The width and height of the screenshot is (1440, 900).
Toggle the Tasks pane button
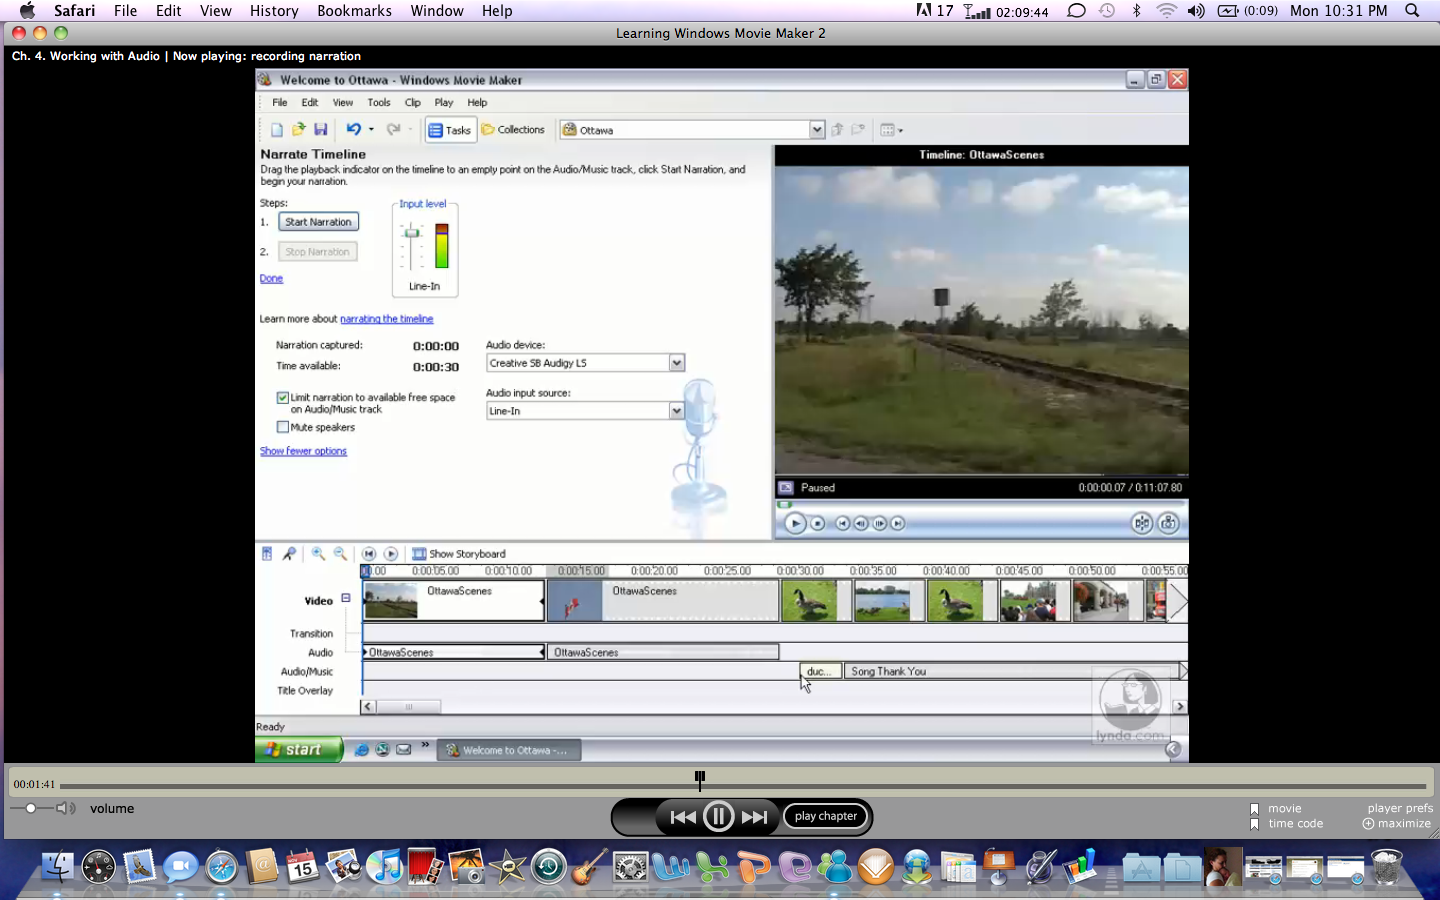[450, 130]
